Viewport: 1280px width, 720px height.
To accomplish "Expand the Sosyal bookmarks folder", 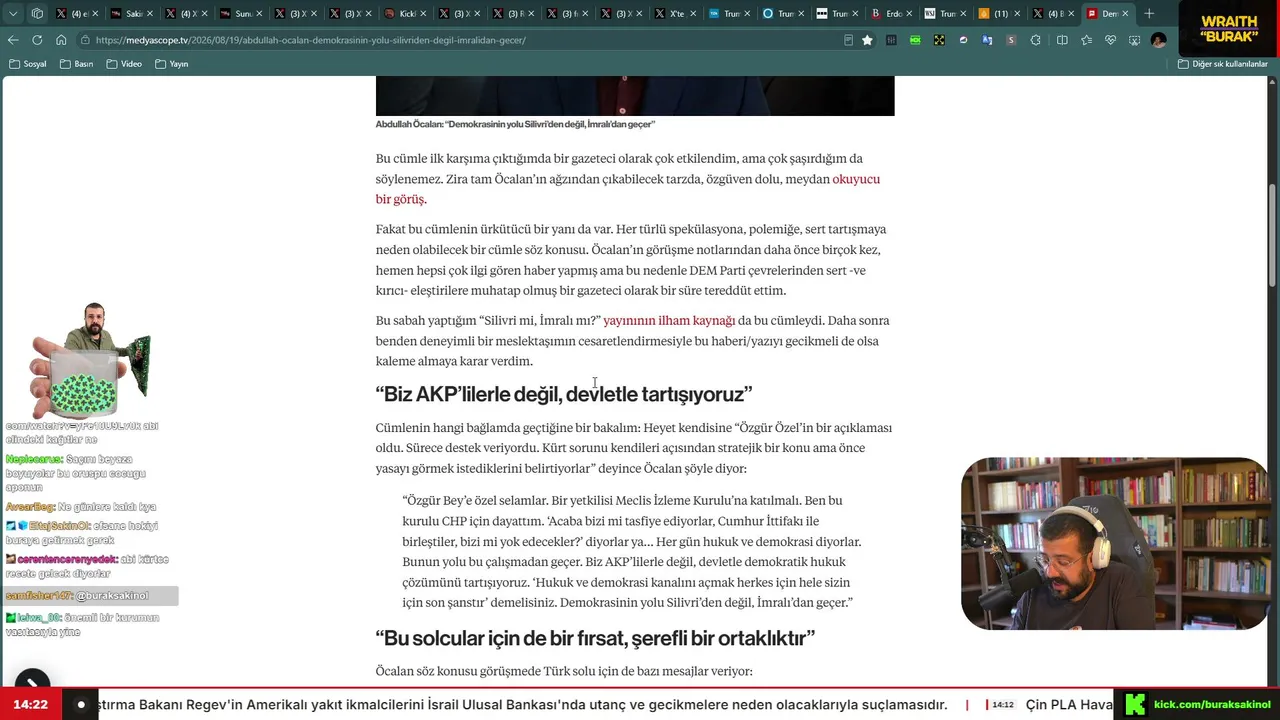I will [28, 64].
